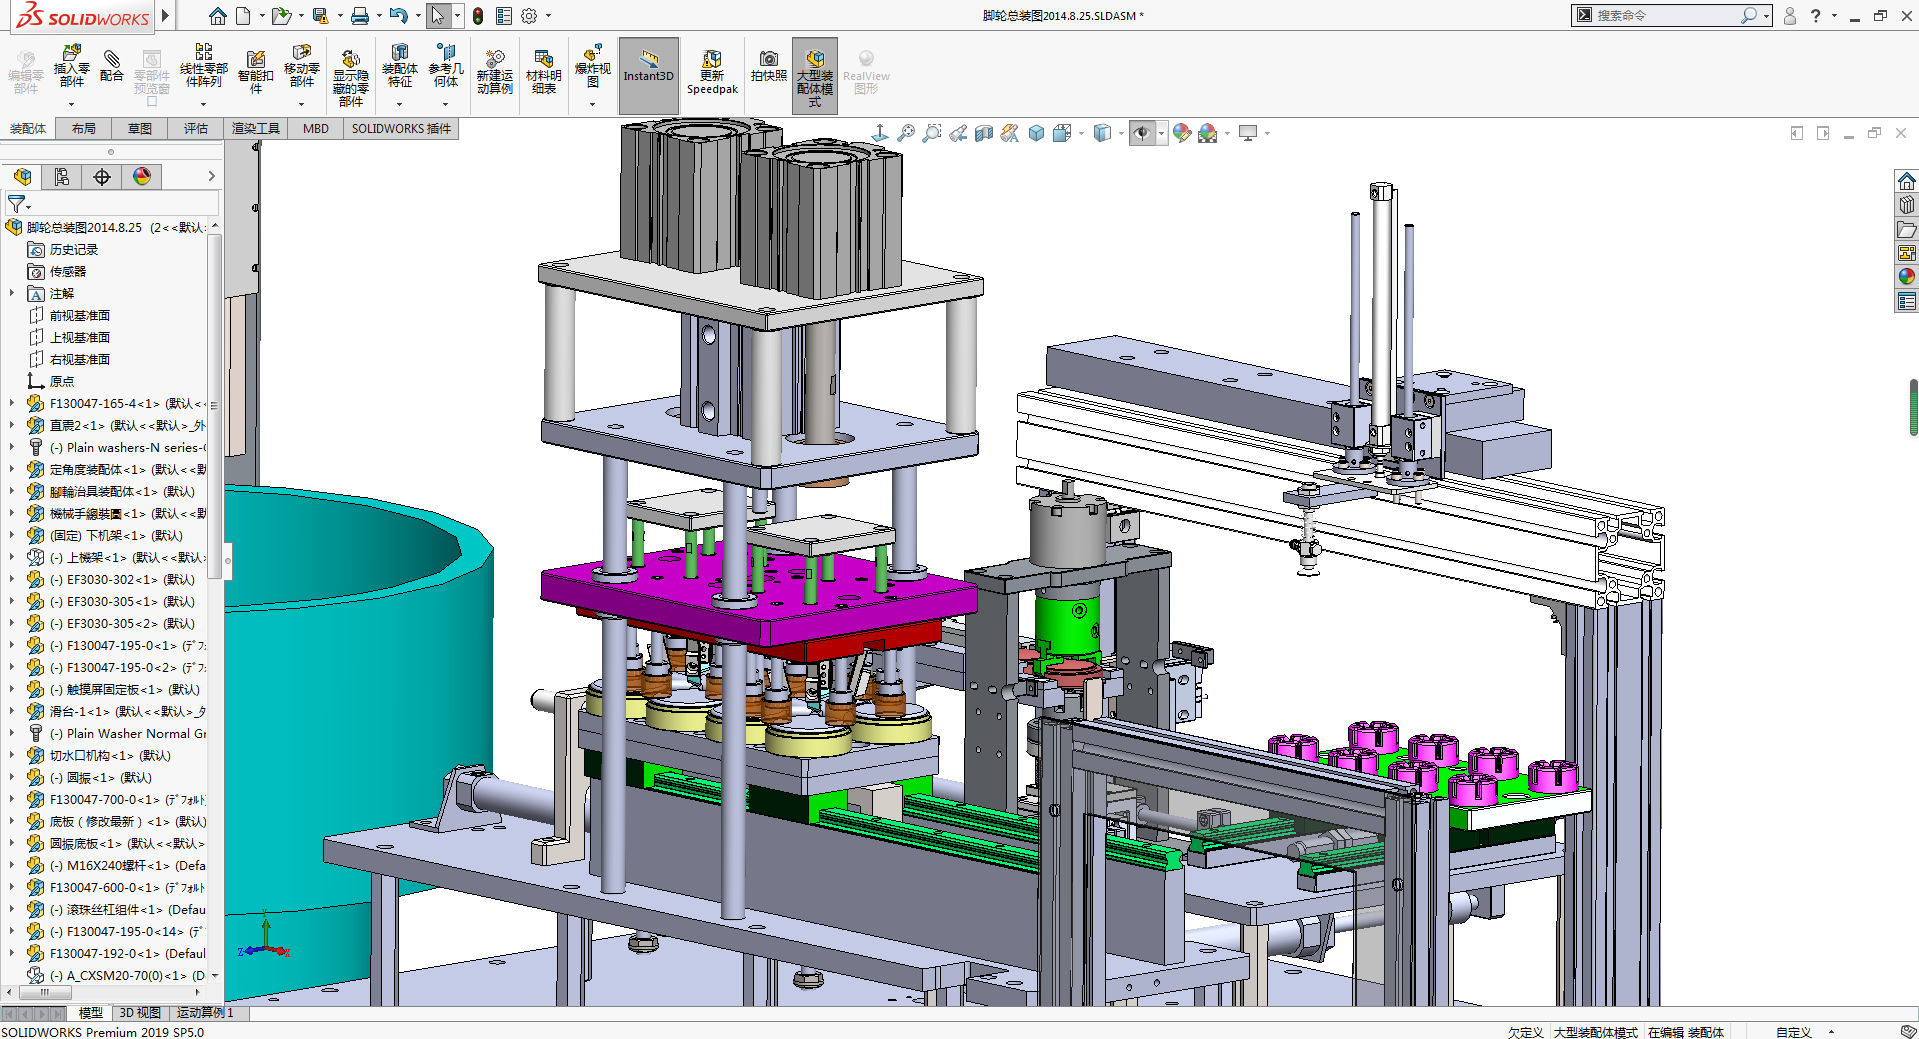Expand the 注解 annotations folder
Image resolution: width=1919 pixels, height=1039 pixels.
click(x=12, y=293)
